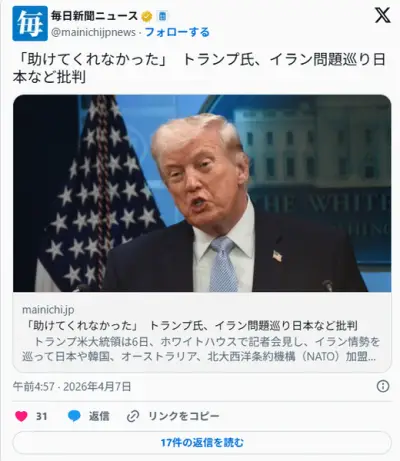400x461 pixels.
Task: Open the 毎日新聞ニュース account name
Action: [x=94, y=16]
